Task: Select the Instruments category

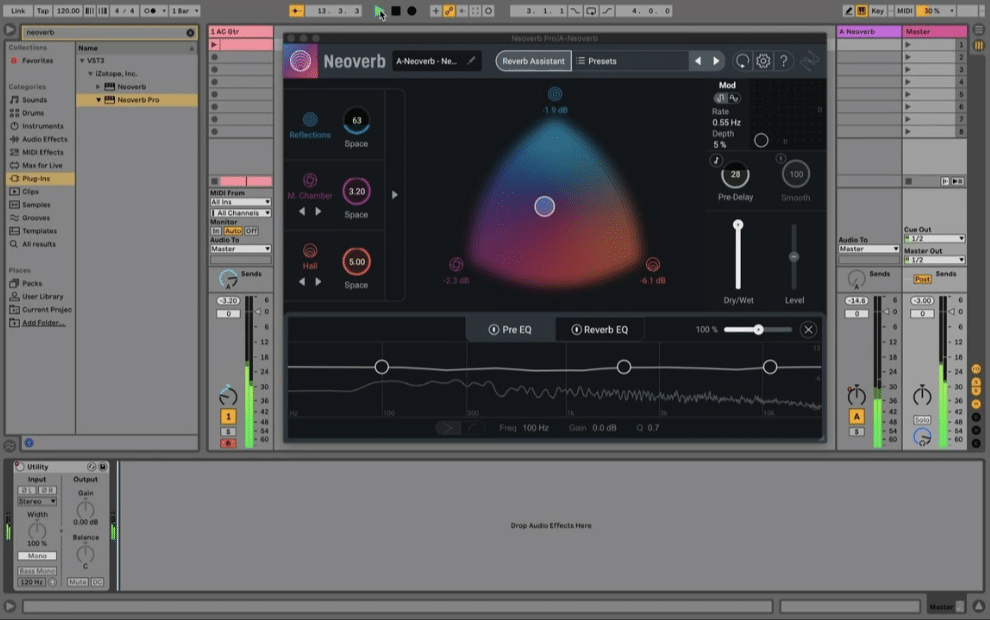Action: pyautogui.click(x=42, y=126)
